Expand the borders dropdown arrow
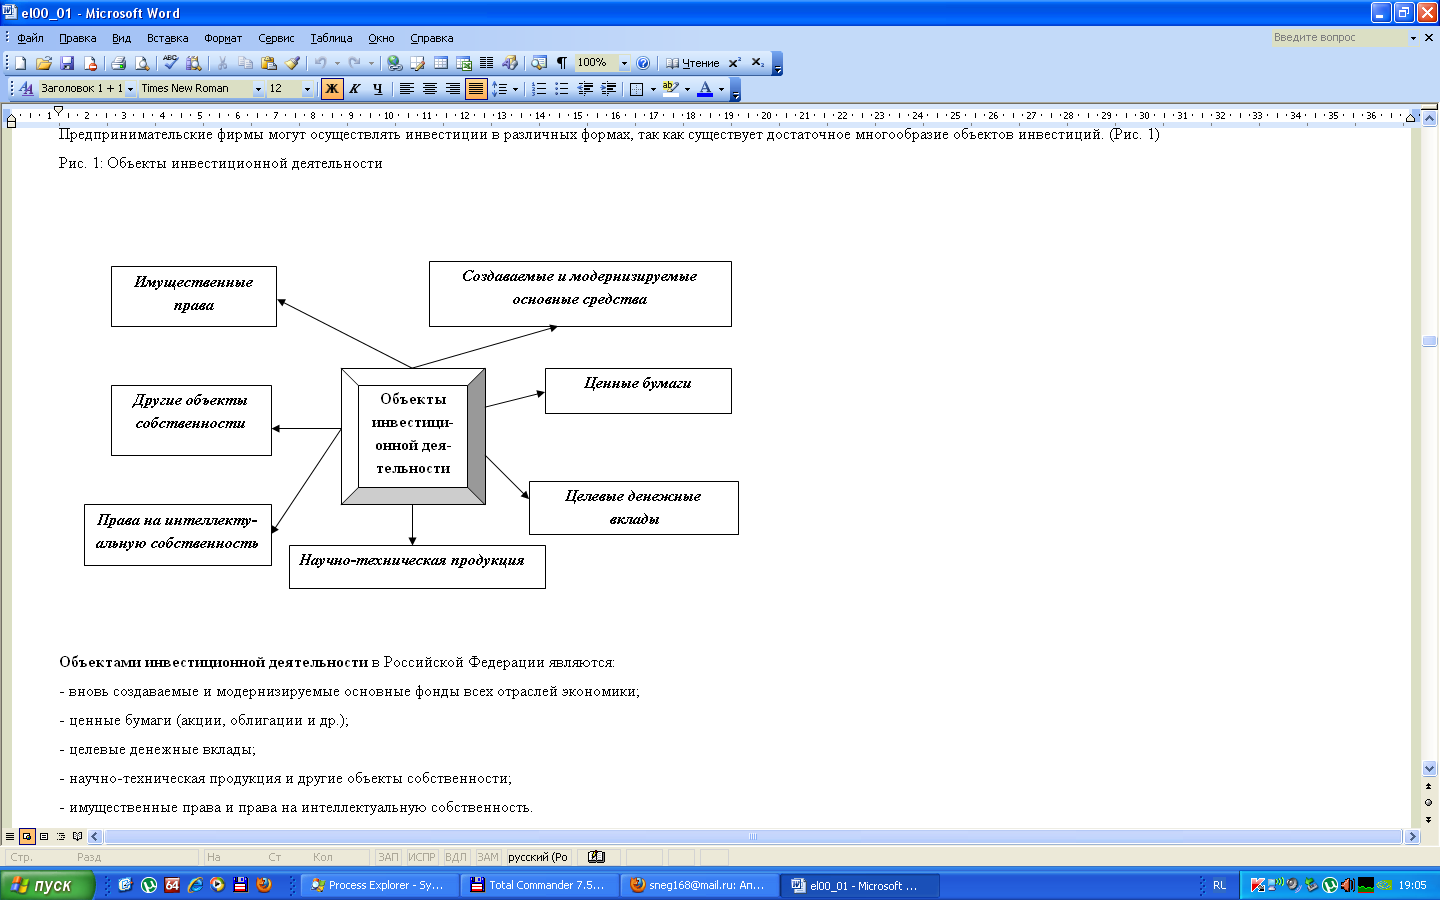Screen dimensions: 1440x900 653,89
